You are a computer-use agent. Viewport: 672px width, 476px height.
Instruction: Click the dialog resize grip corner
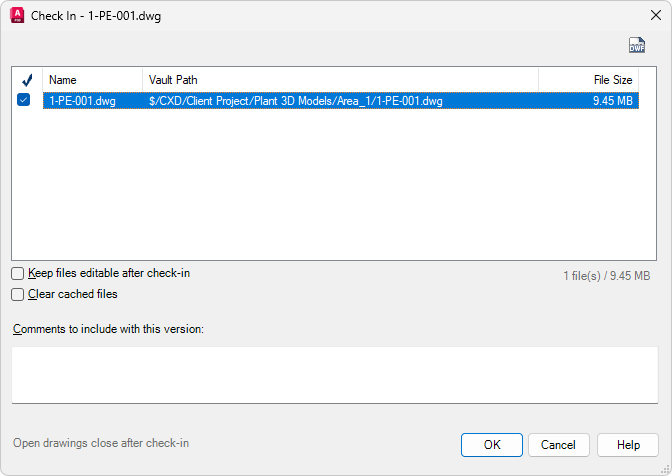coord(665,469)
